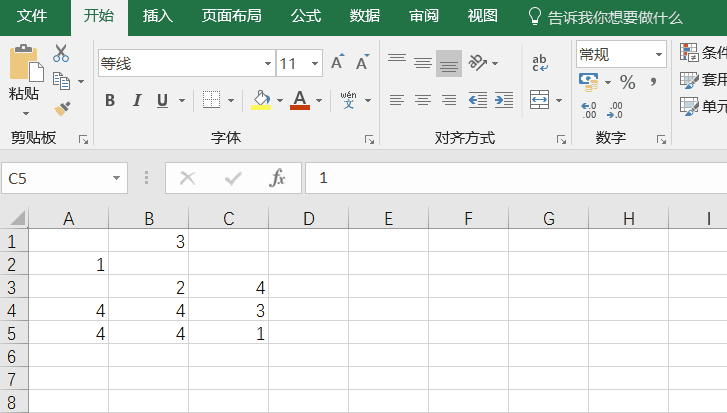The height and width of the screenshot is (413, 727).
Task: Open paste options dropdown arrow
Action: pyautogui.click(x=26, y=114)
